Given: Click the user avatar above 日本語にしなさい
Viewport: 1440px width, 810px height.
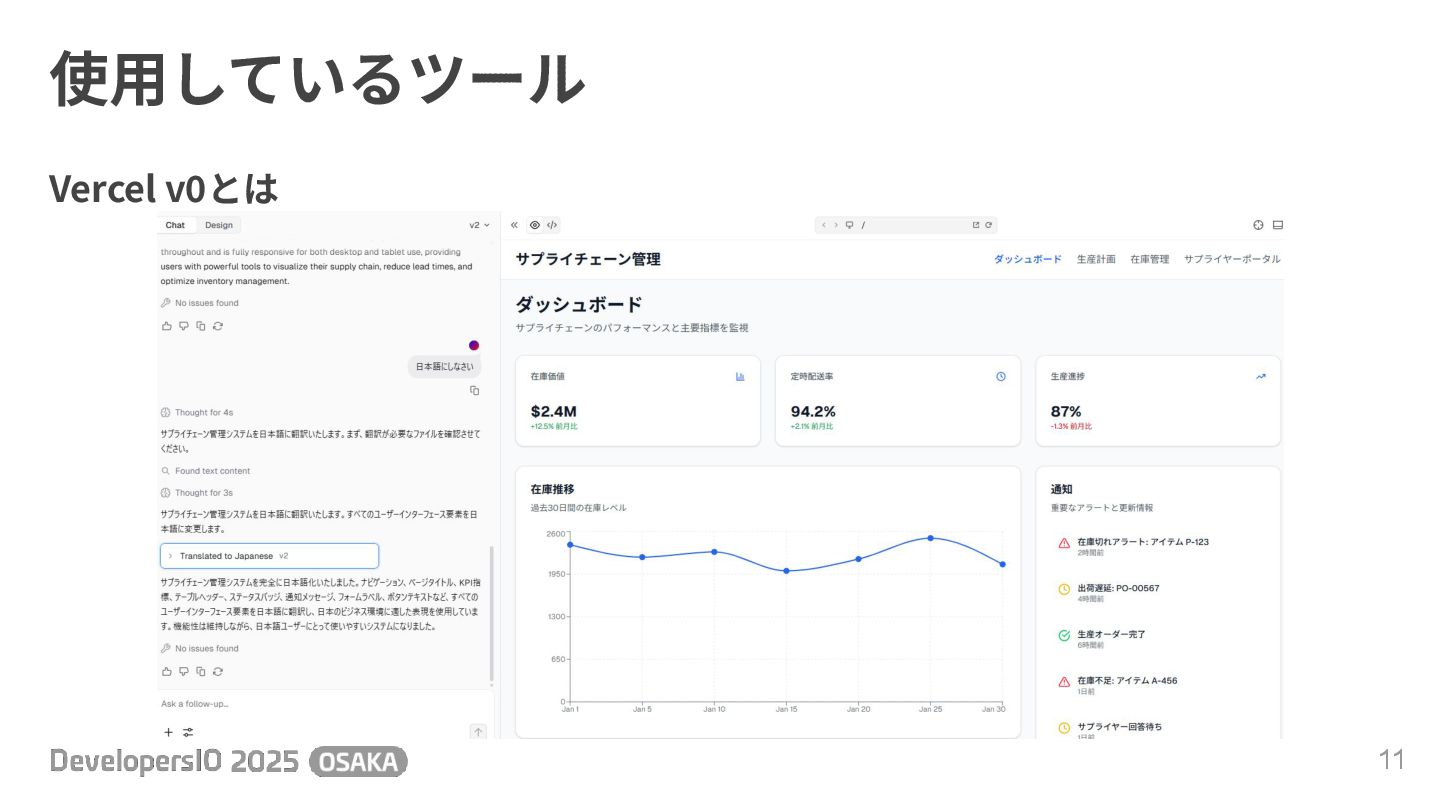Looking at the screenshot, I should pos(474,345).
